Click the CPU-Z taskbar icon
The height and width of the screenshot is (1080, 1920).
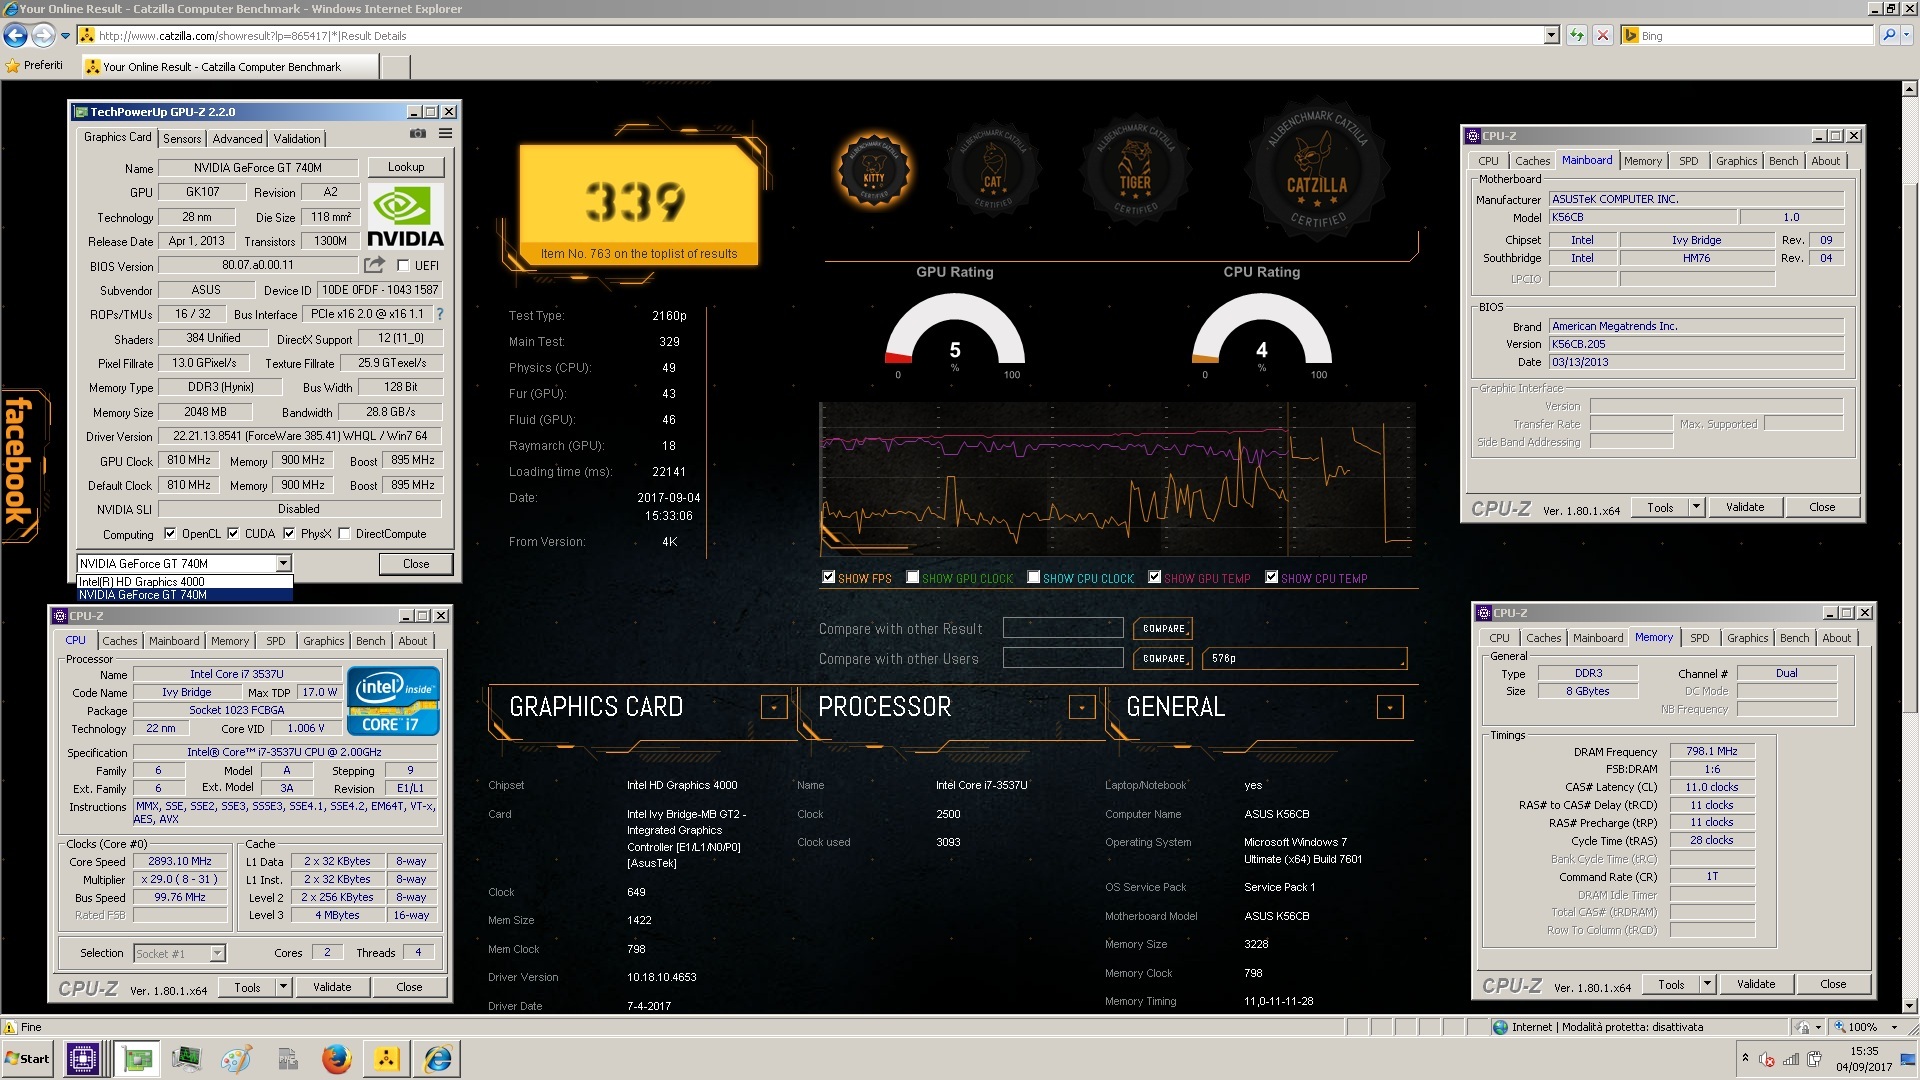(x=82, y=1058)
